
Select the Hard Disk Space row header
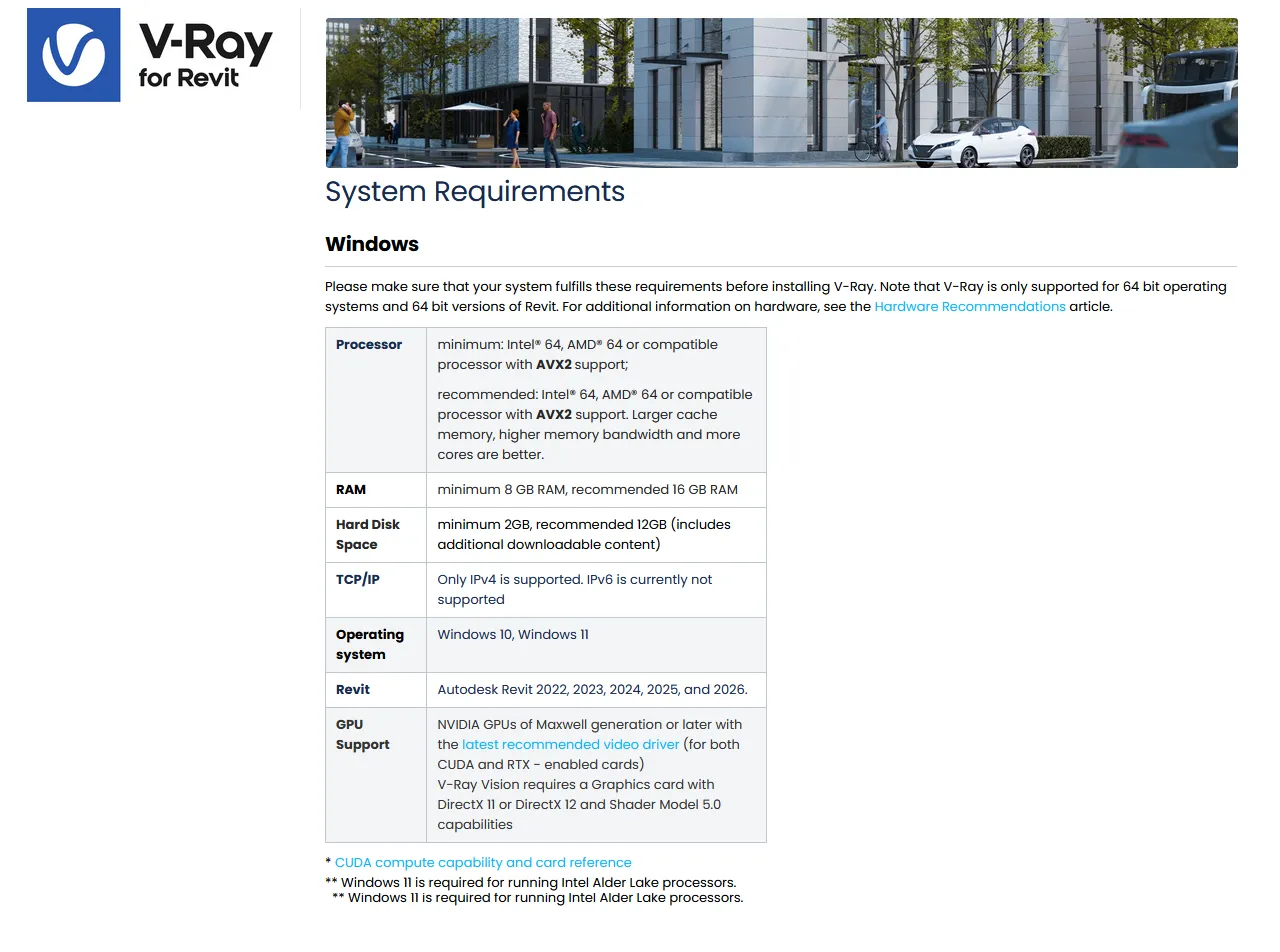370,534
